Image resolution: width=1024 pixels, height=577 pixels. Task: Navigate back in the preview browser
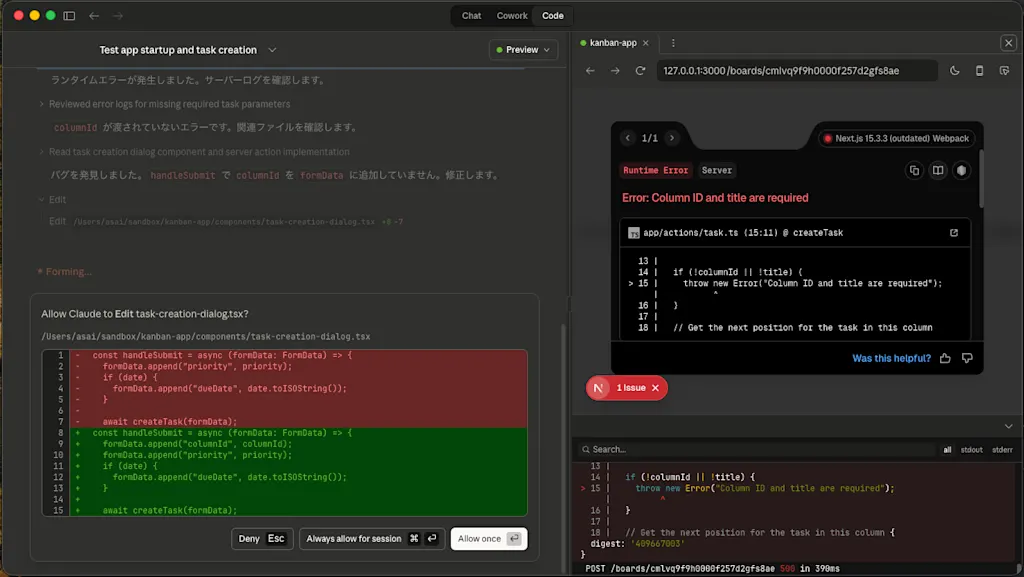click(590, 70)
